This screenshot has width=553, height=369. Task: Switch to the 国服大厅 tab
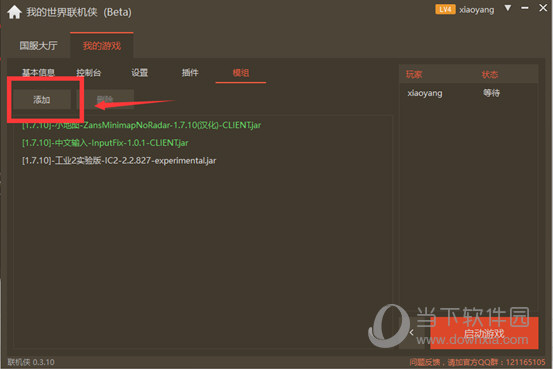pyautogui.click(x=38, y=46)
